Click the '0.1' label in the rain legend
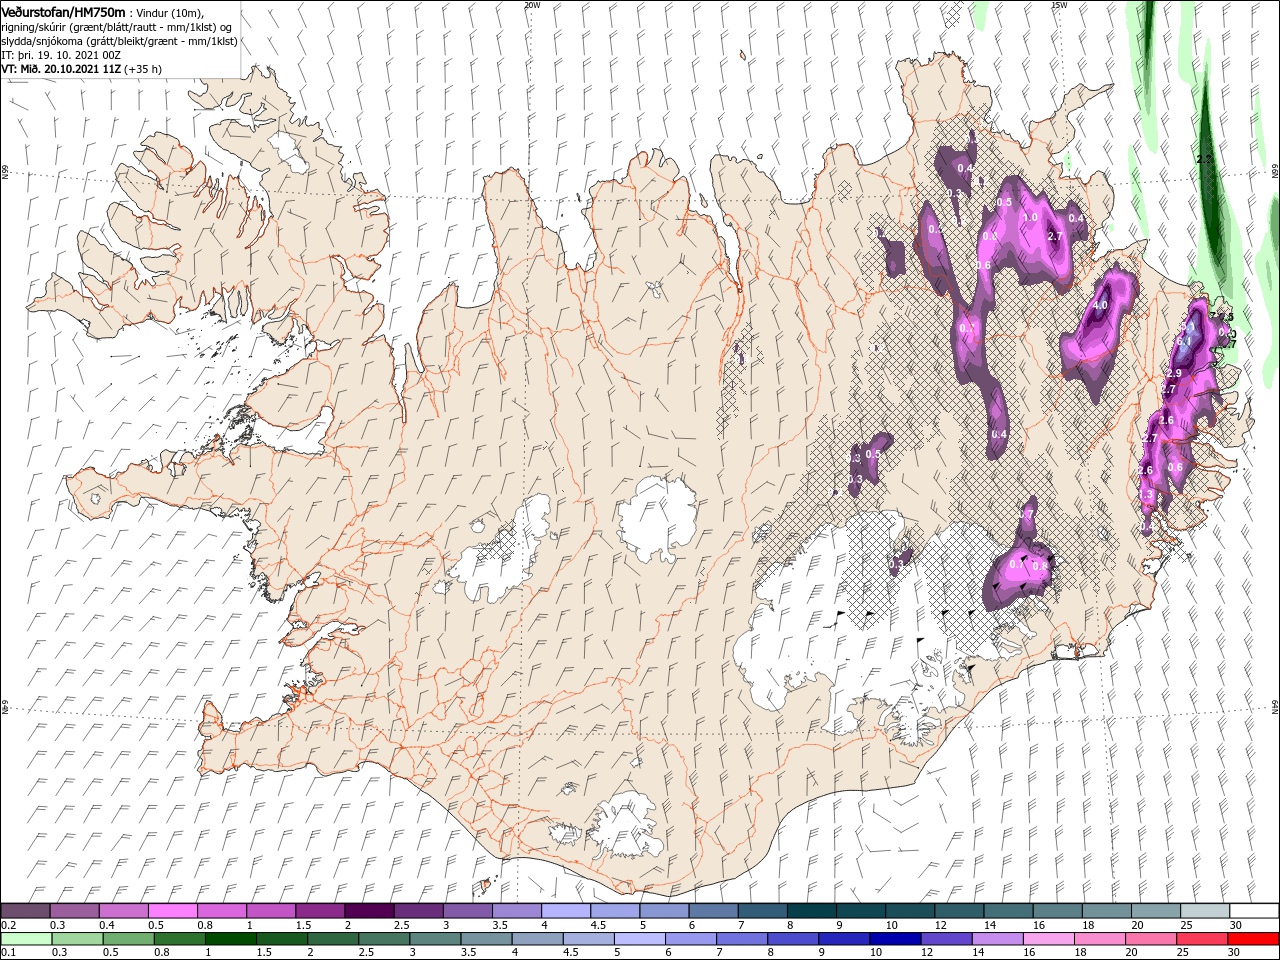The image size is (1280, 960). click(x=8, y=953)
